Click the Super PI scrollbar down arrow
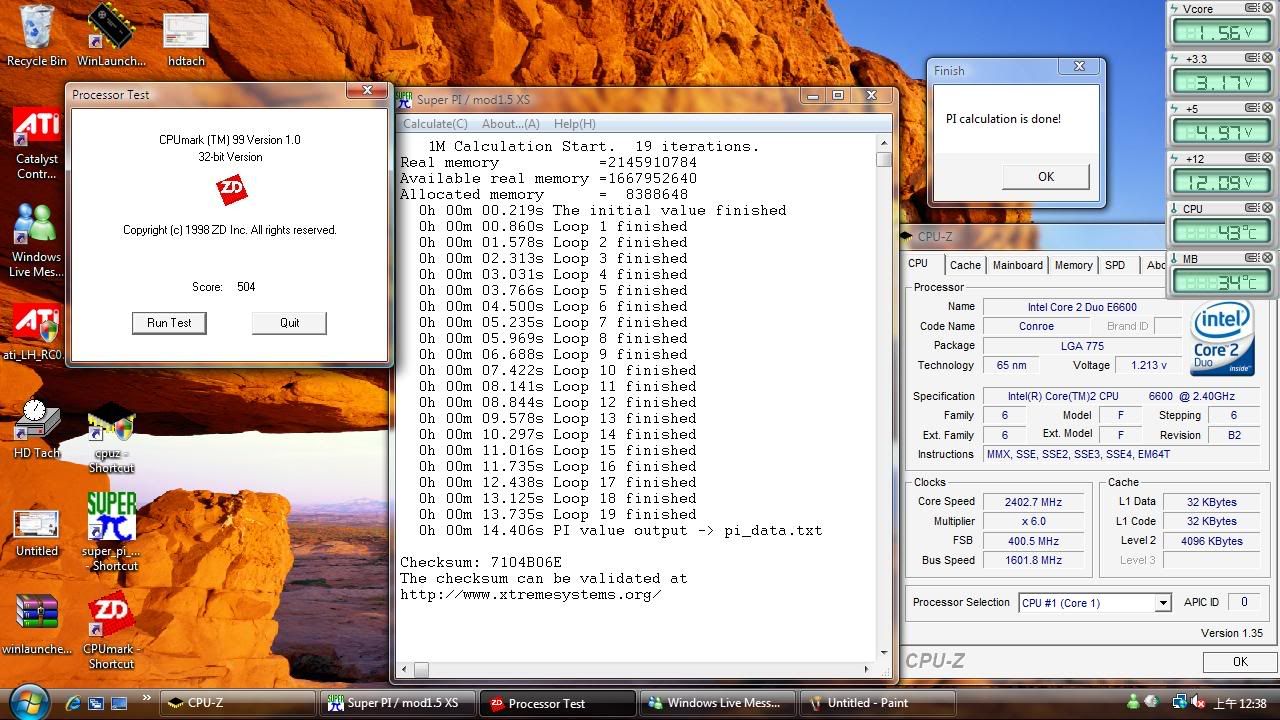The height and width of the screenshot is (720, 1280). 884,653
